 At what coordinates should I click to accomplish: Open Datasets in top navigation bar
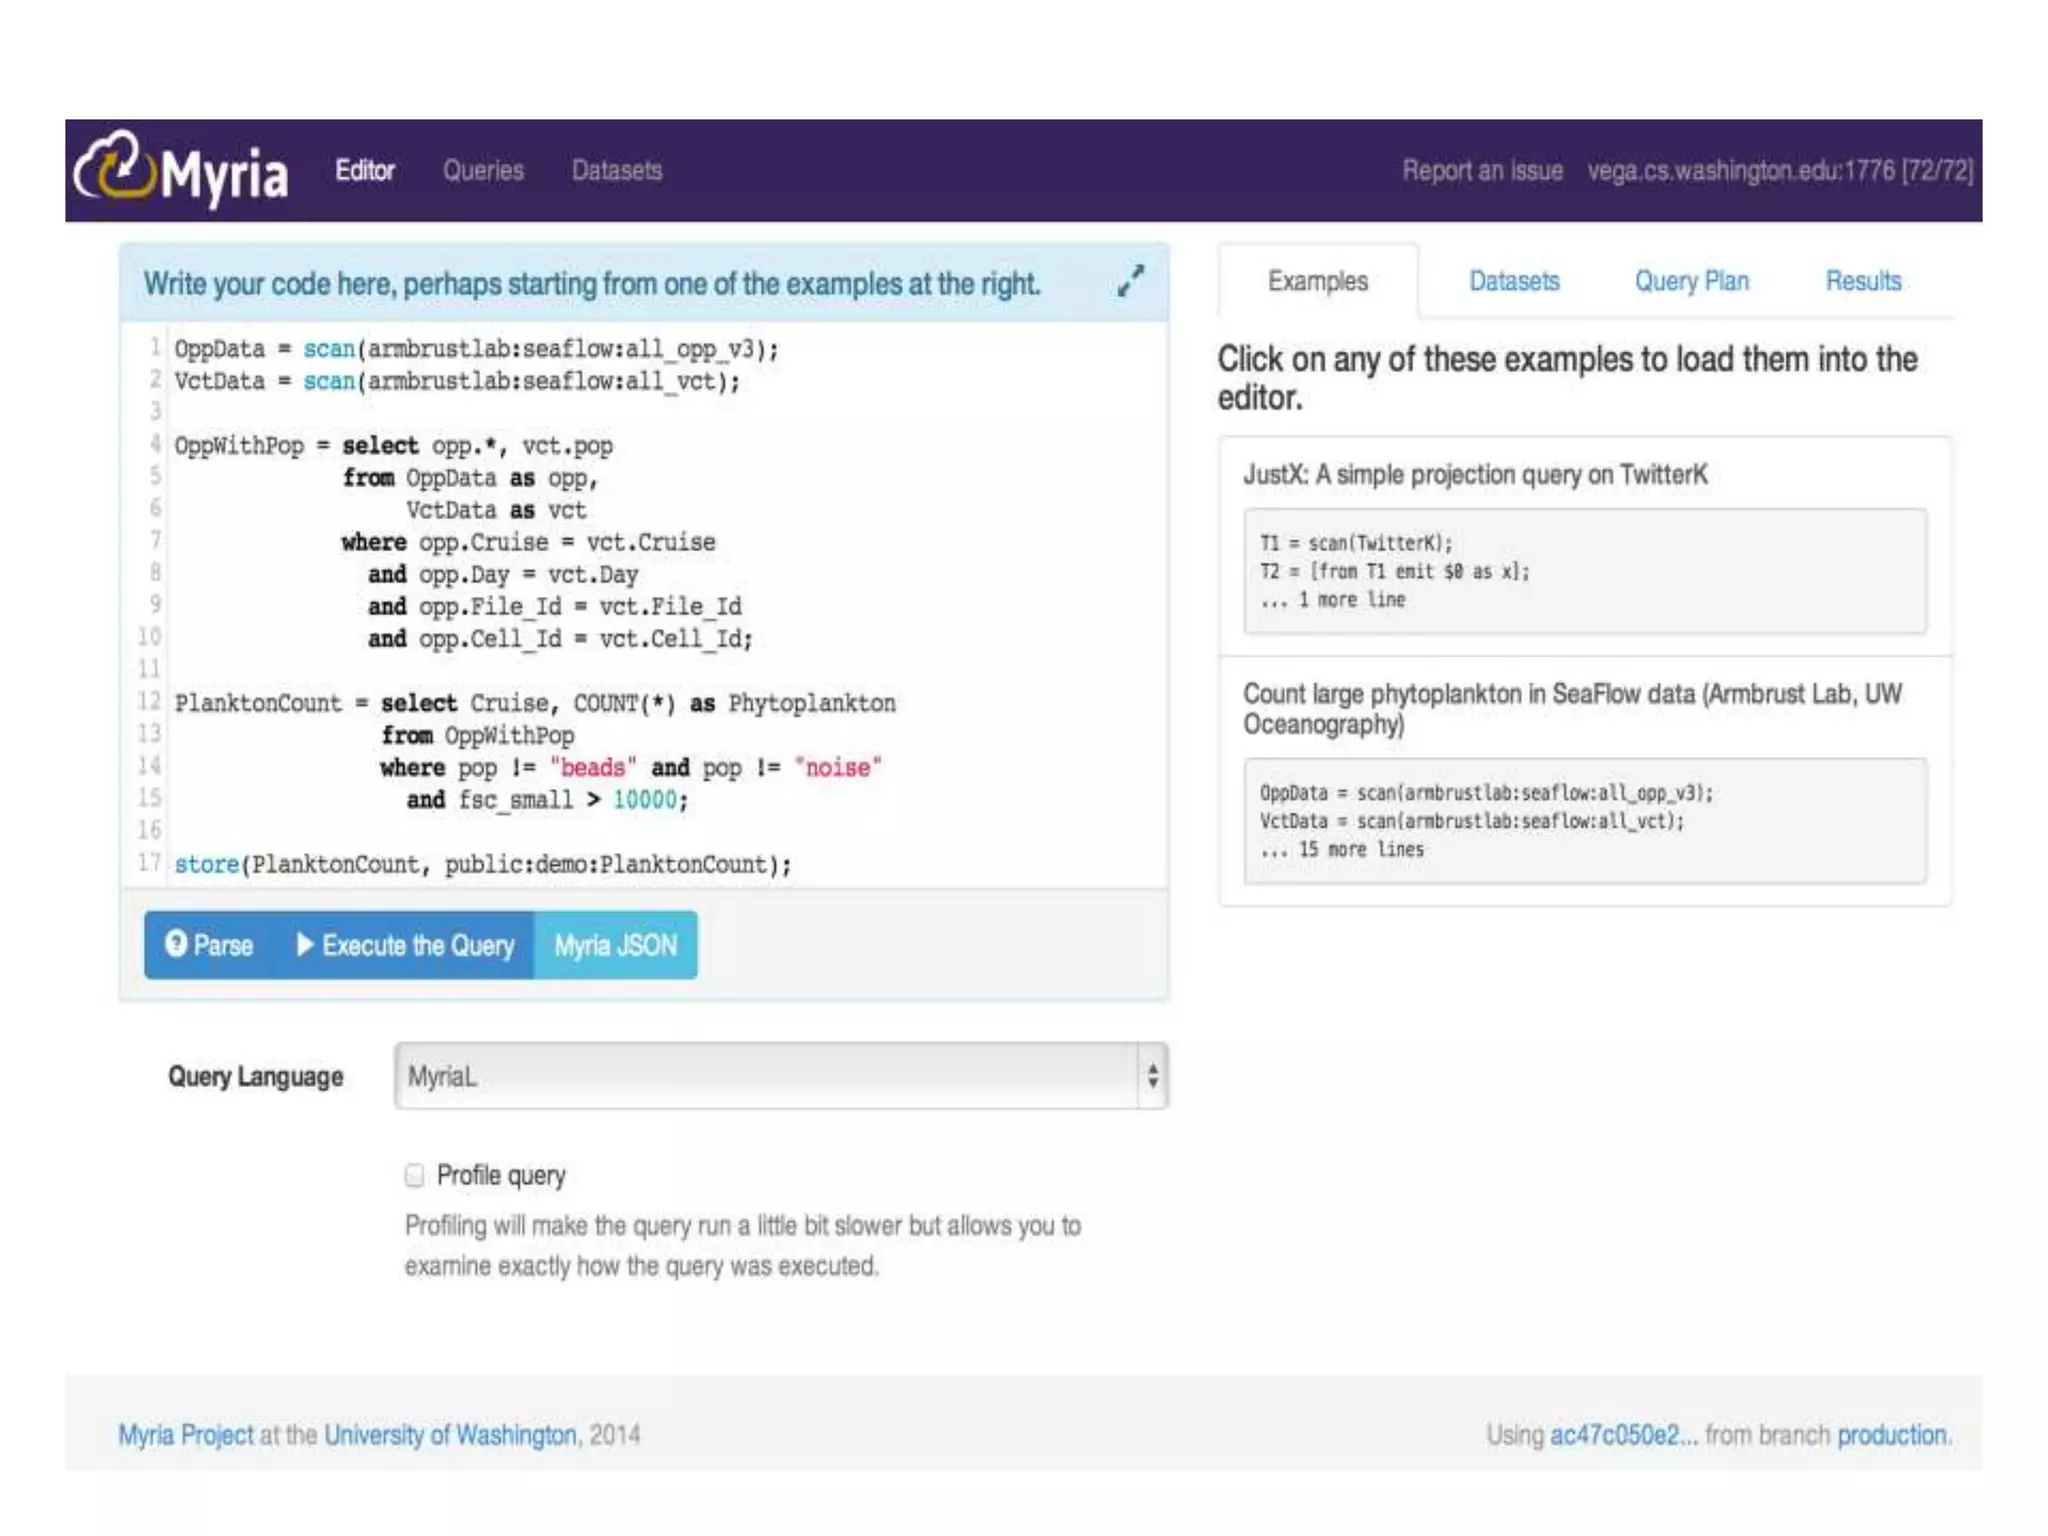pyautogui.click(x=617, y=170)
